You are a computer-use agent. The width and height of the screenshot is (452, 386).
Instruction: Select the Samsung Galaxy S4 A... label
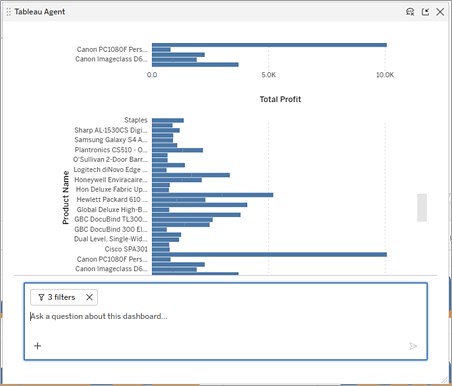[111, 140]
